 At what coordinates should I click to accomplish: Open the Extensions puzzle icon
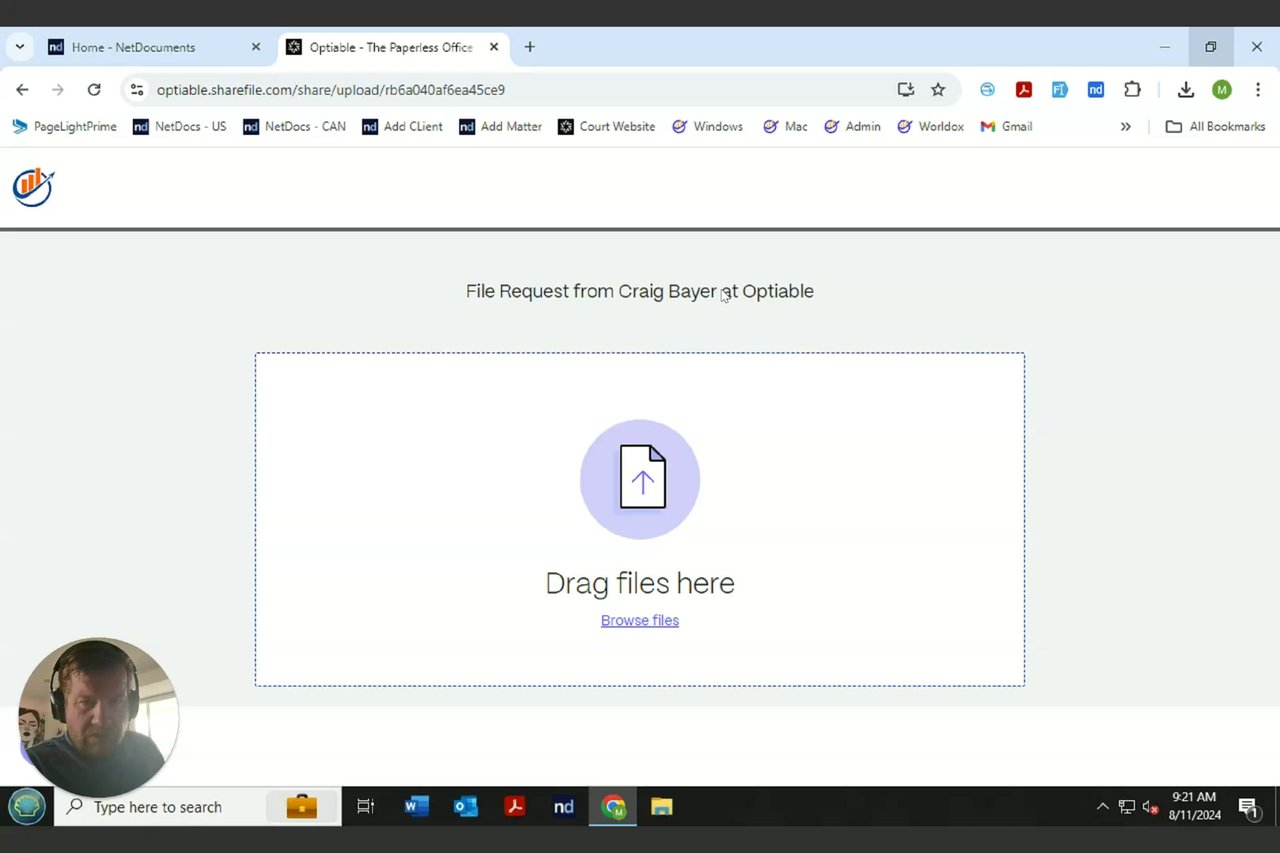(1132, 90)
